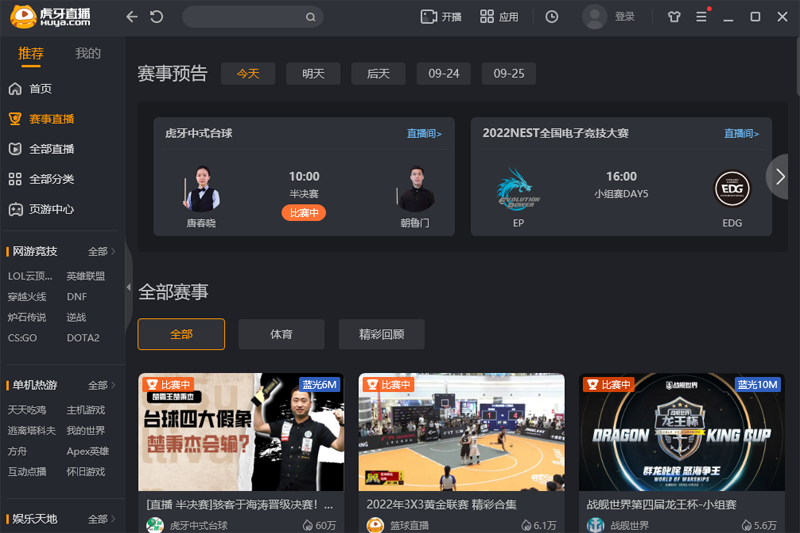Open the hamburger main menu
The image size is (800, 533).
pyautogui.click(x=702, y=17)
